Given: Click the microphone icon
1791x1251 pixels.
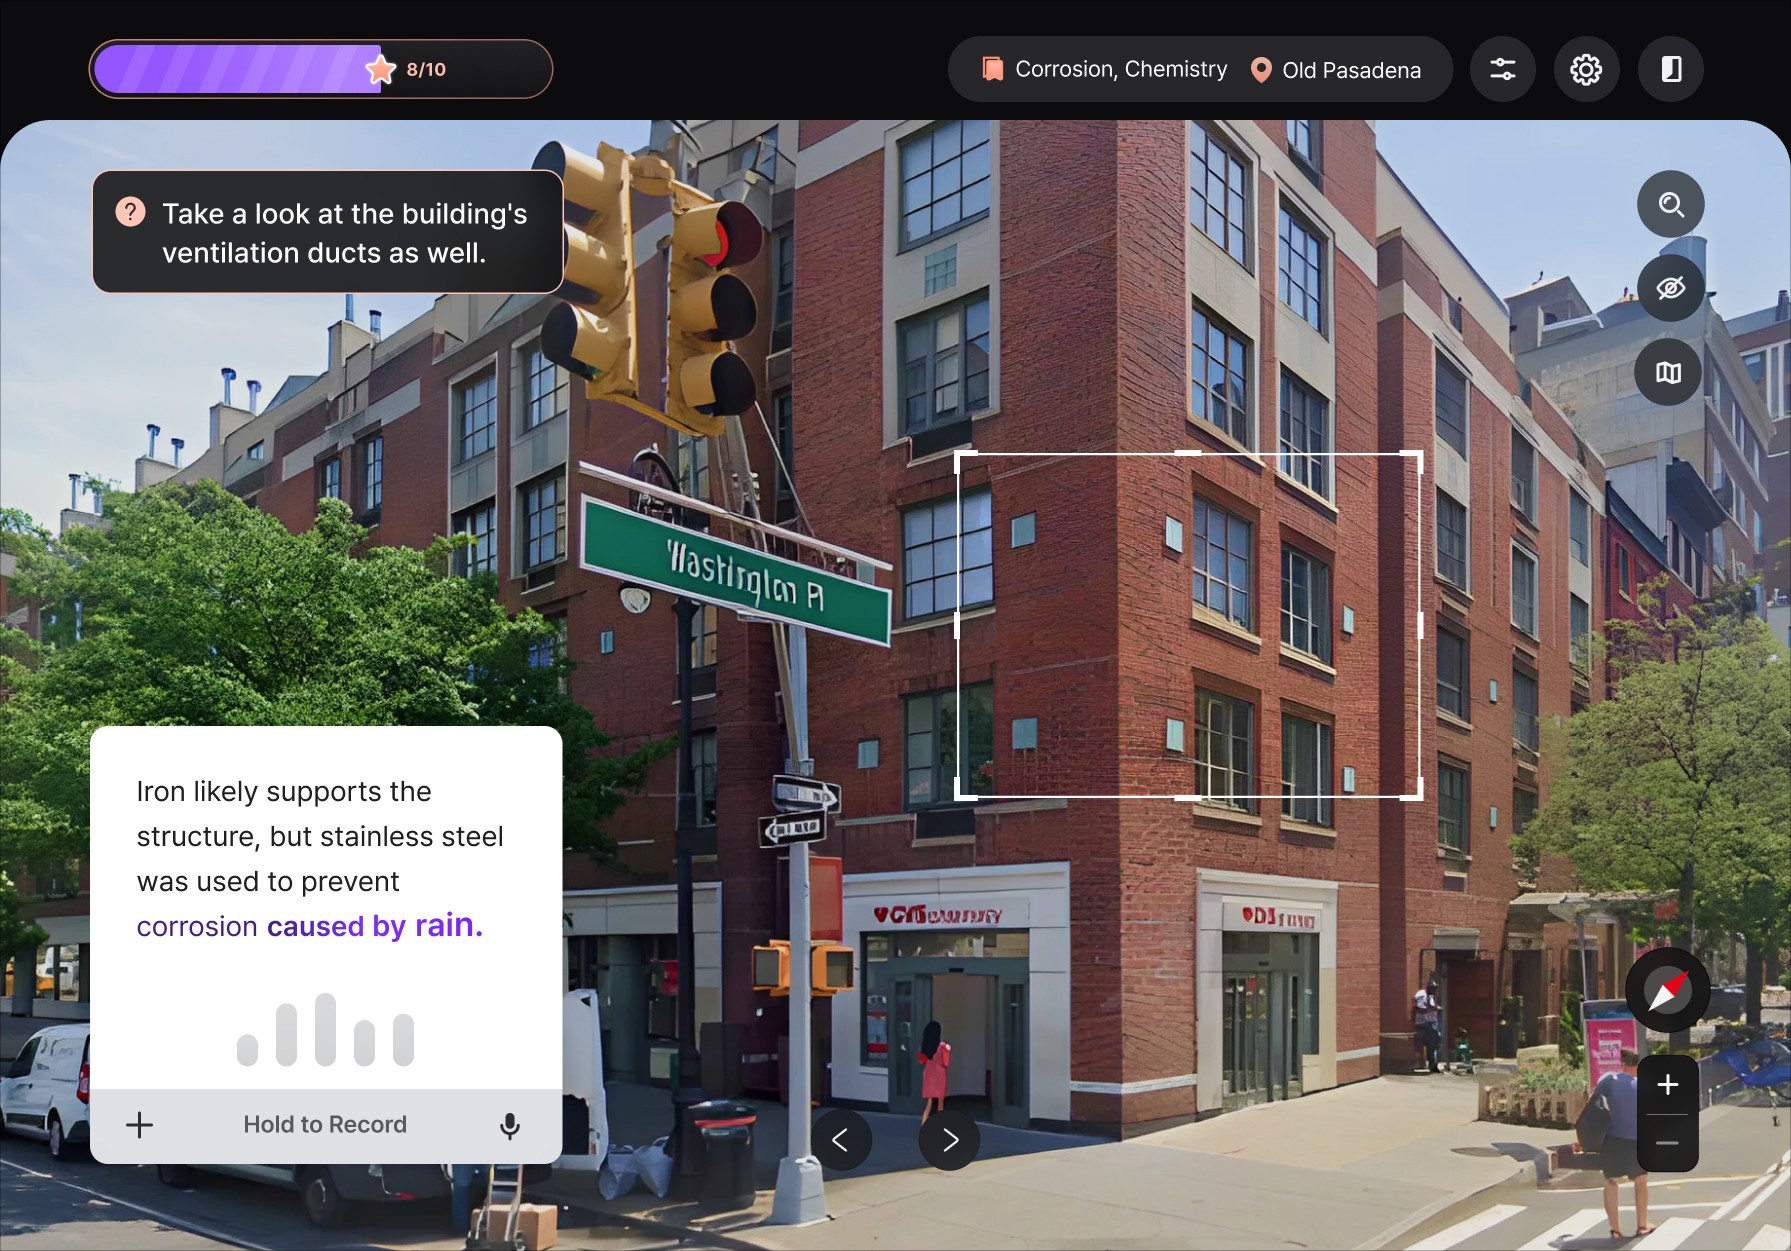Looking at the screenshot, I should 509,1125.
